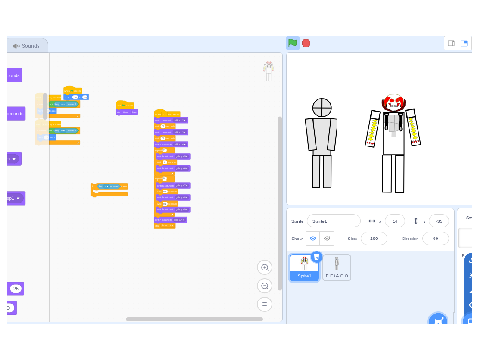Delete the selected sprite via trash badge

click(x=316, y=257)
